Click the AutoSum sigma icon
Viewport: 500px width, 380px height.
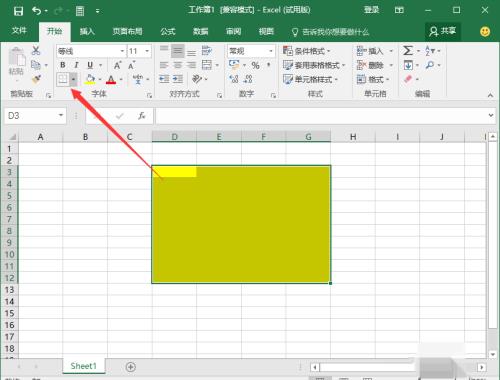tap(408, 51)
